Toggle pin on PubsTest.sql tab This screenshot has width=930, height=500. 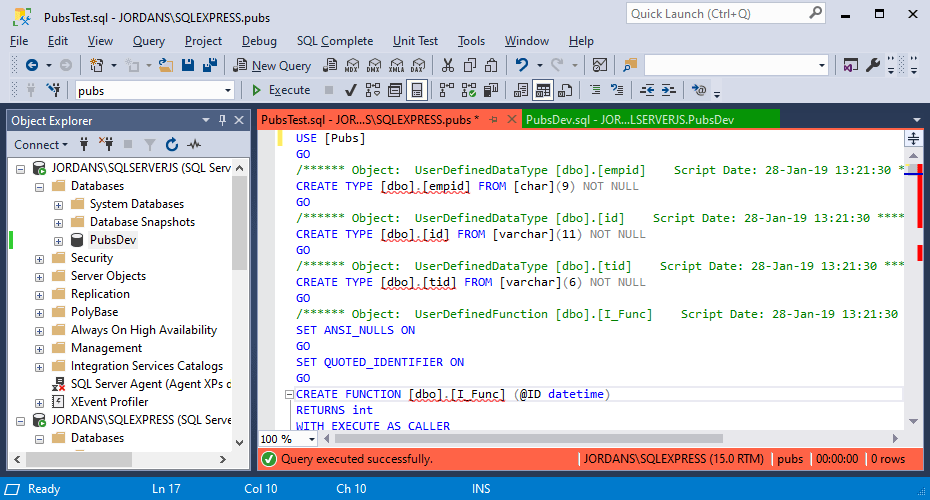493,120
